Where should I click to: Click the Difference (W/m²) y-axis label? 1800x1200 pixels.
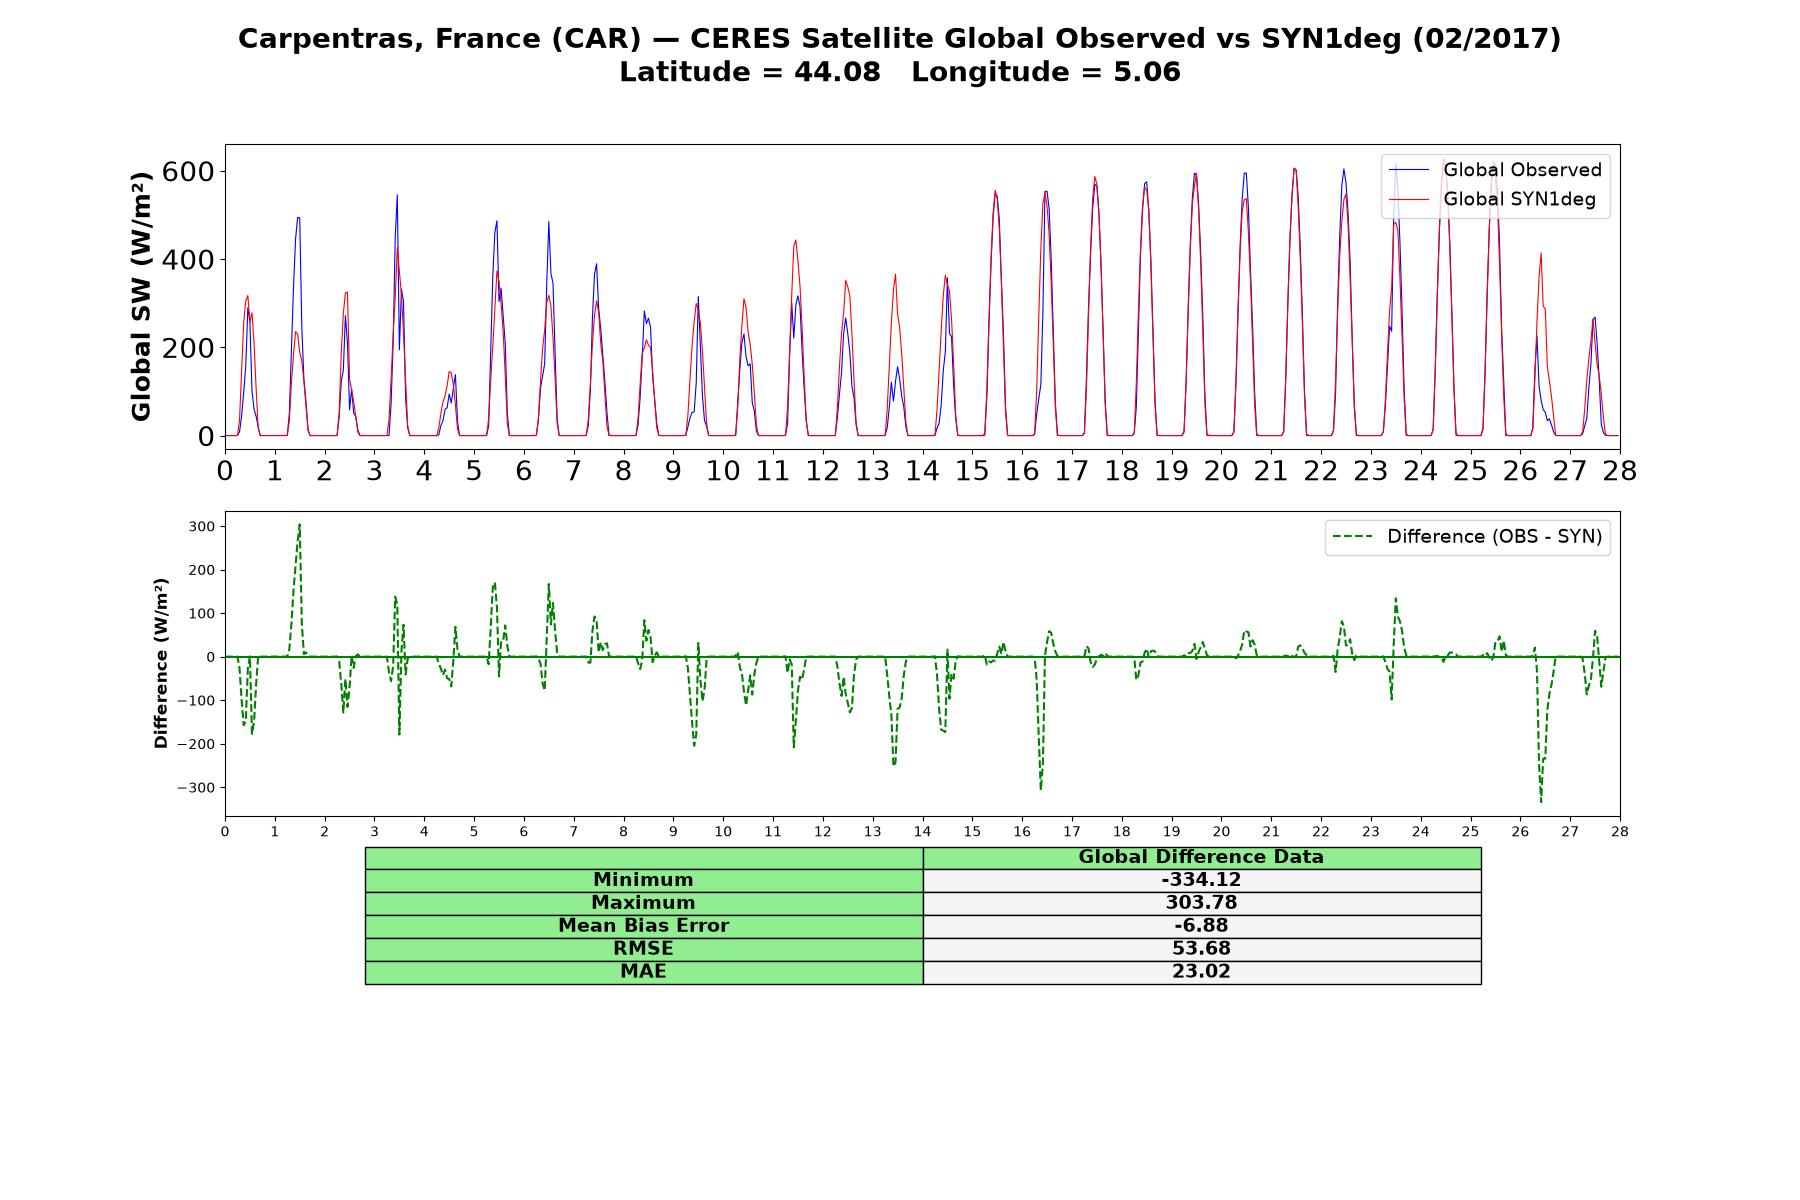(161, 663)
